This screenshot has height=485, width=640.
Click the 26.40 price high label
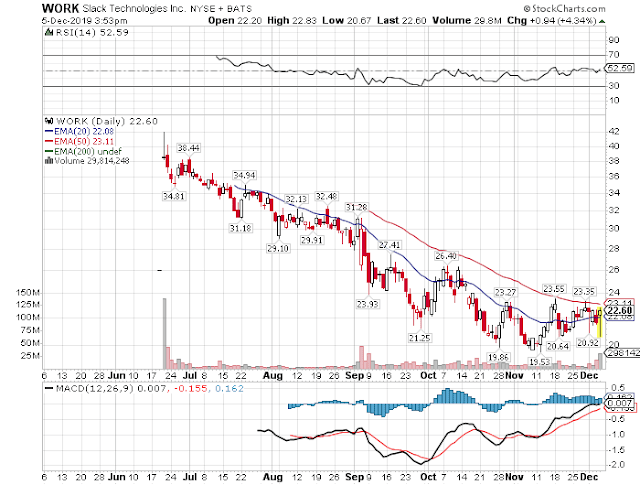(x=446, y=256)
